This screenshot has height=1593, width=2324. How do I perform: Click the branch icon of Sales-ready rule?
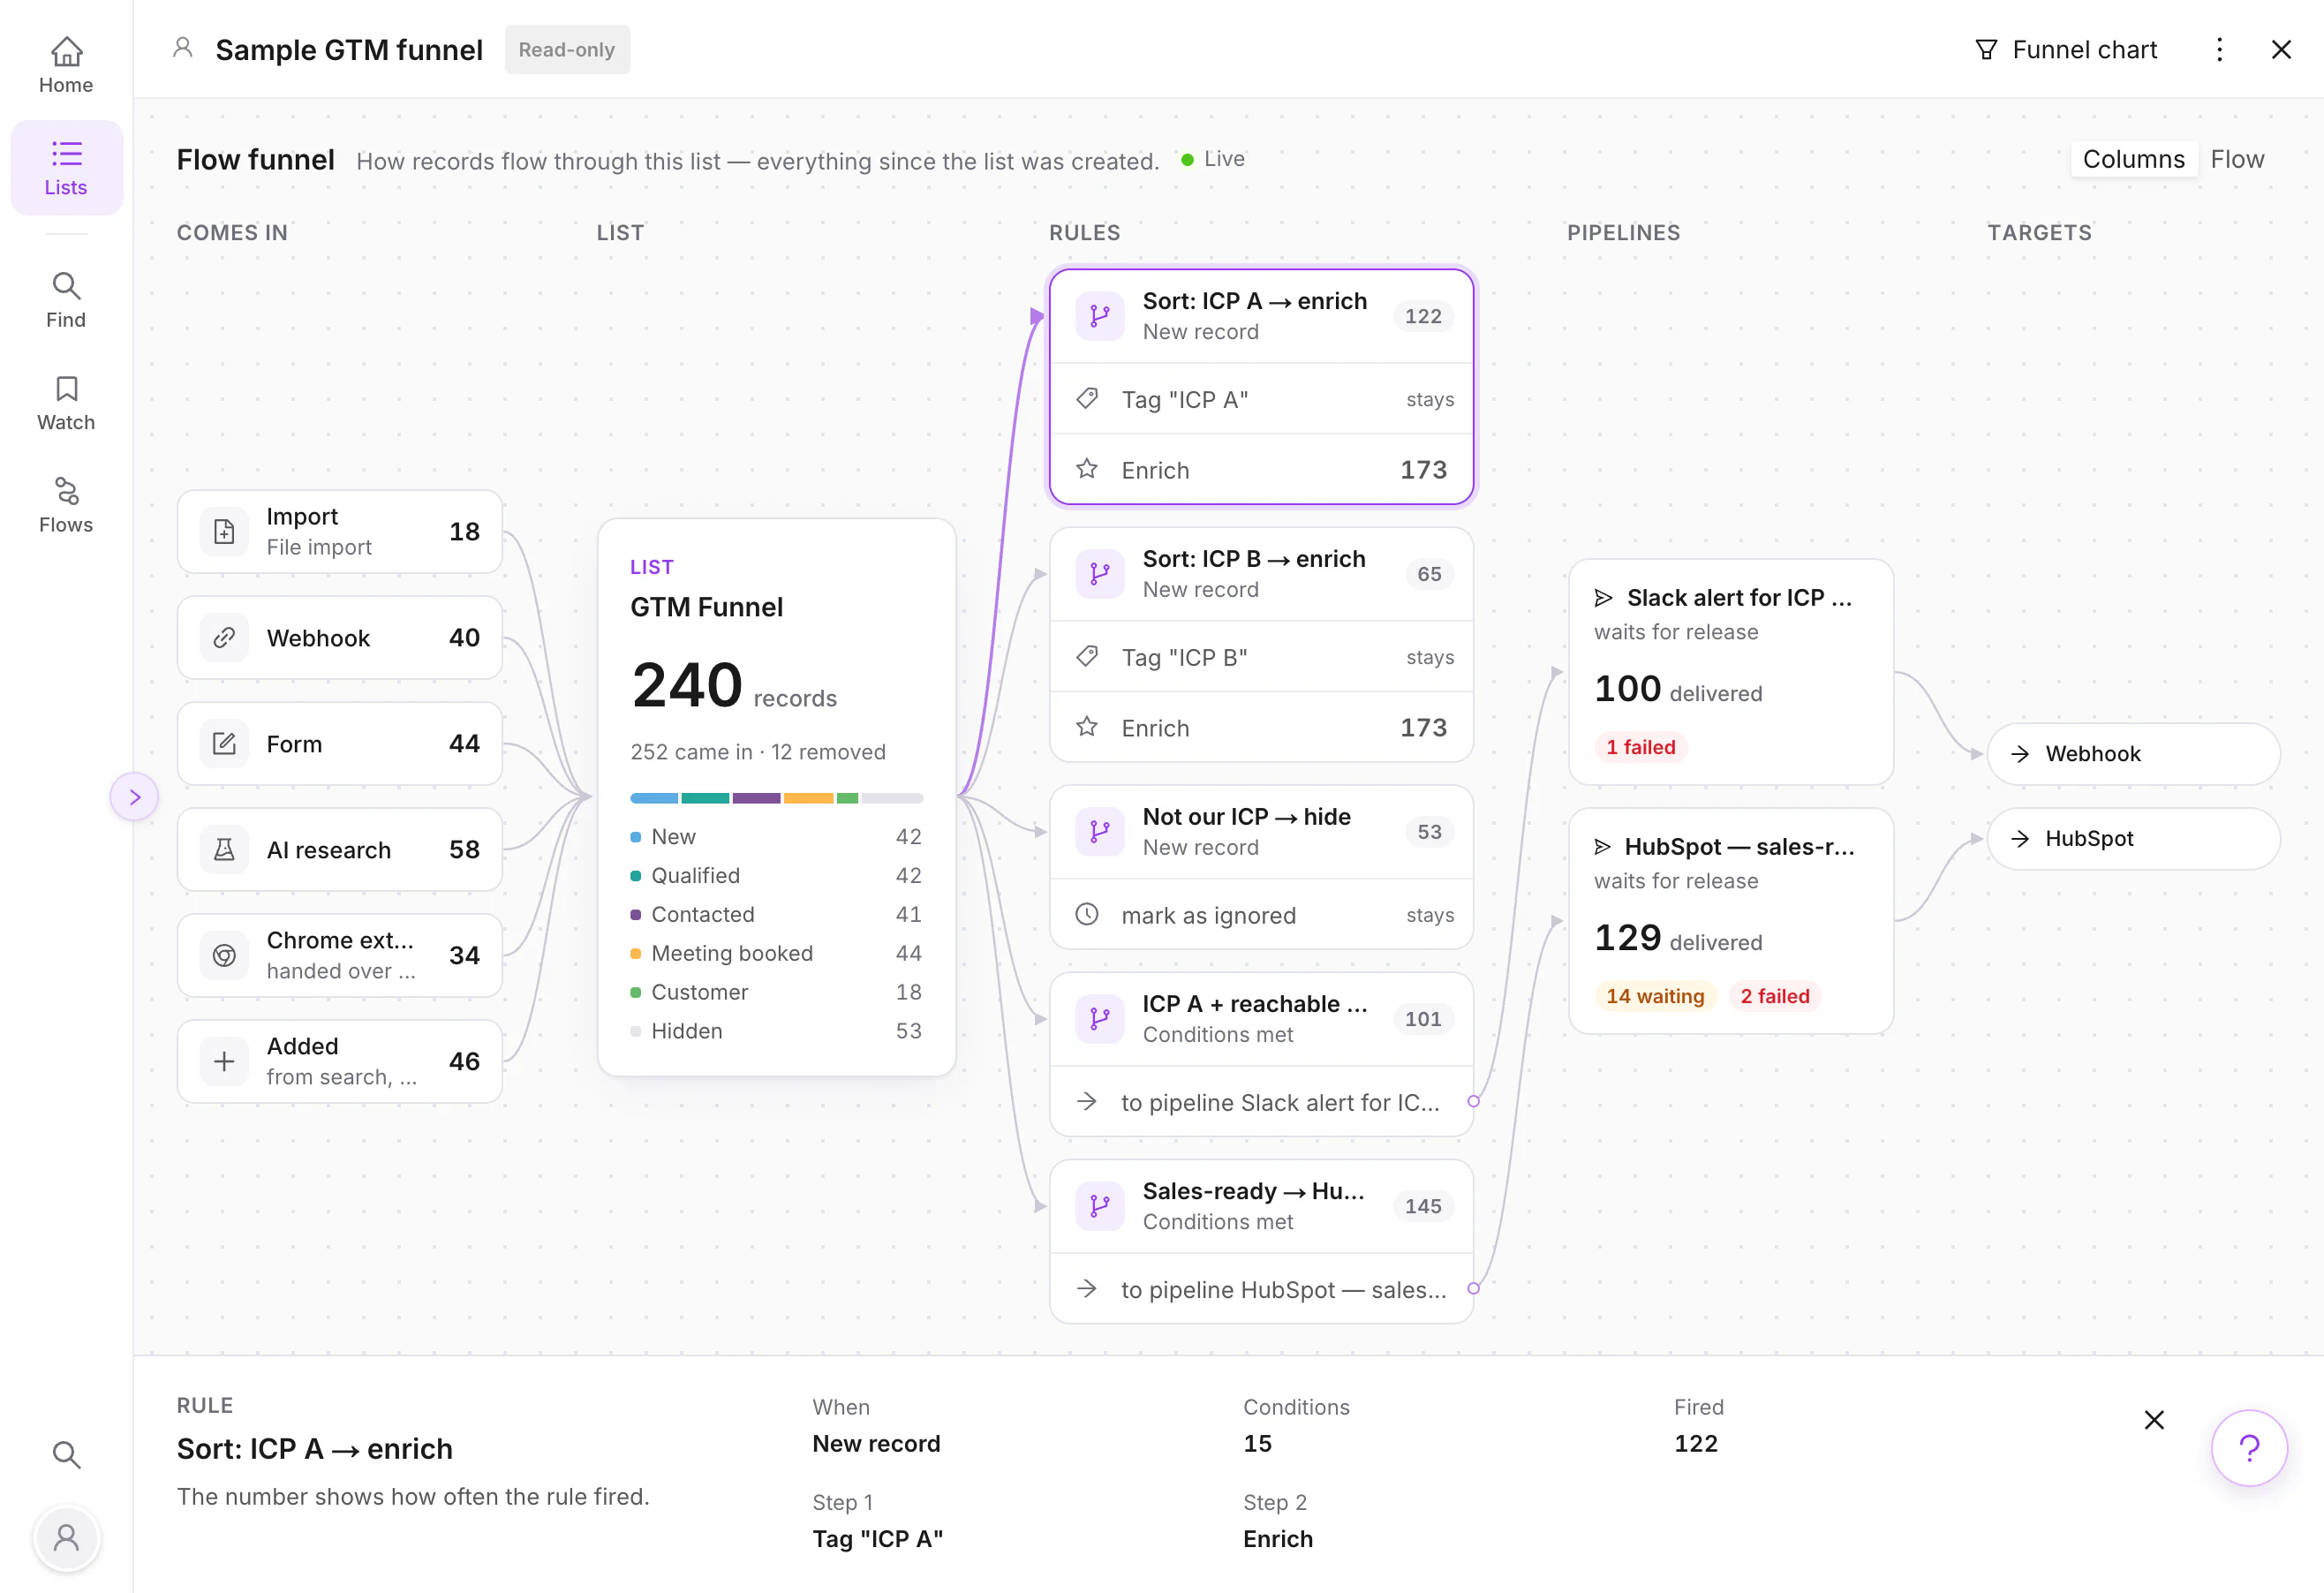[1100, 1206]
